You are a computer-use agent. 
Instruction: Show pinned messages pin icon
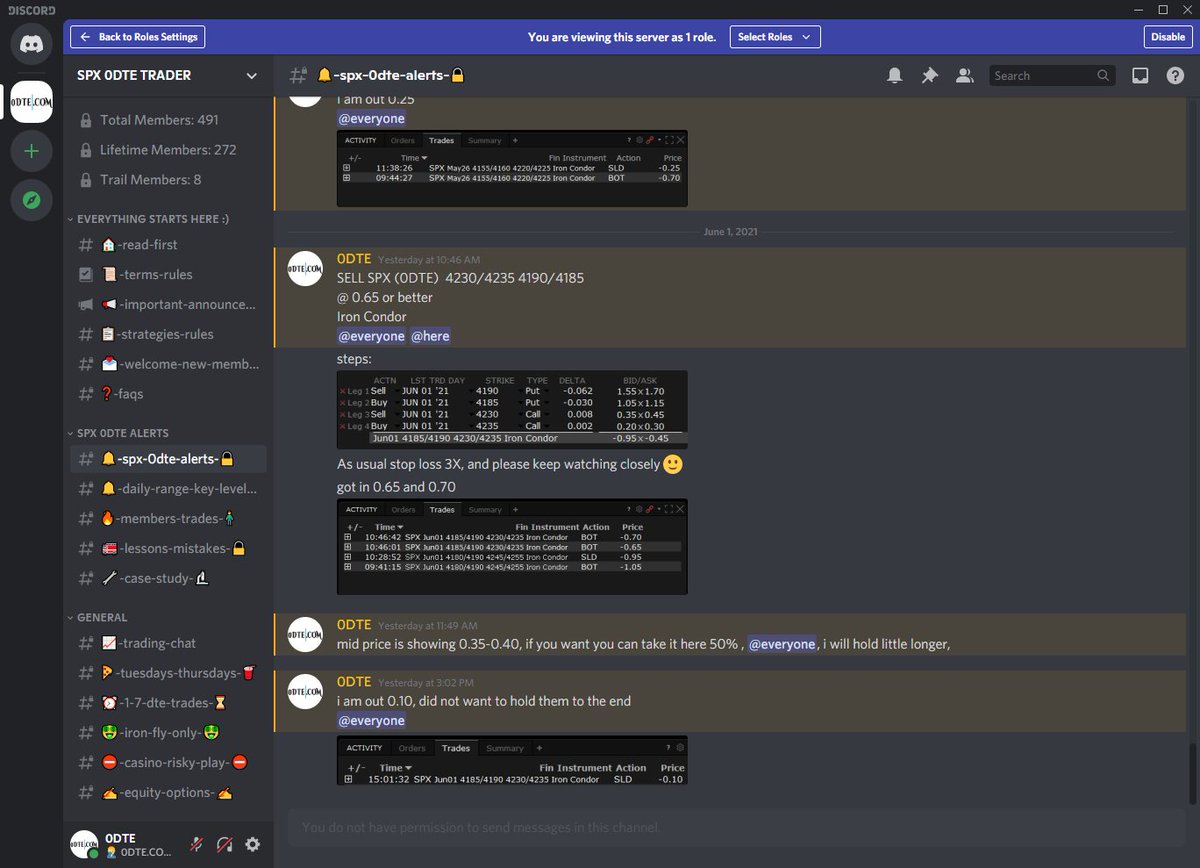(929, 75)
